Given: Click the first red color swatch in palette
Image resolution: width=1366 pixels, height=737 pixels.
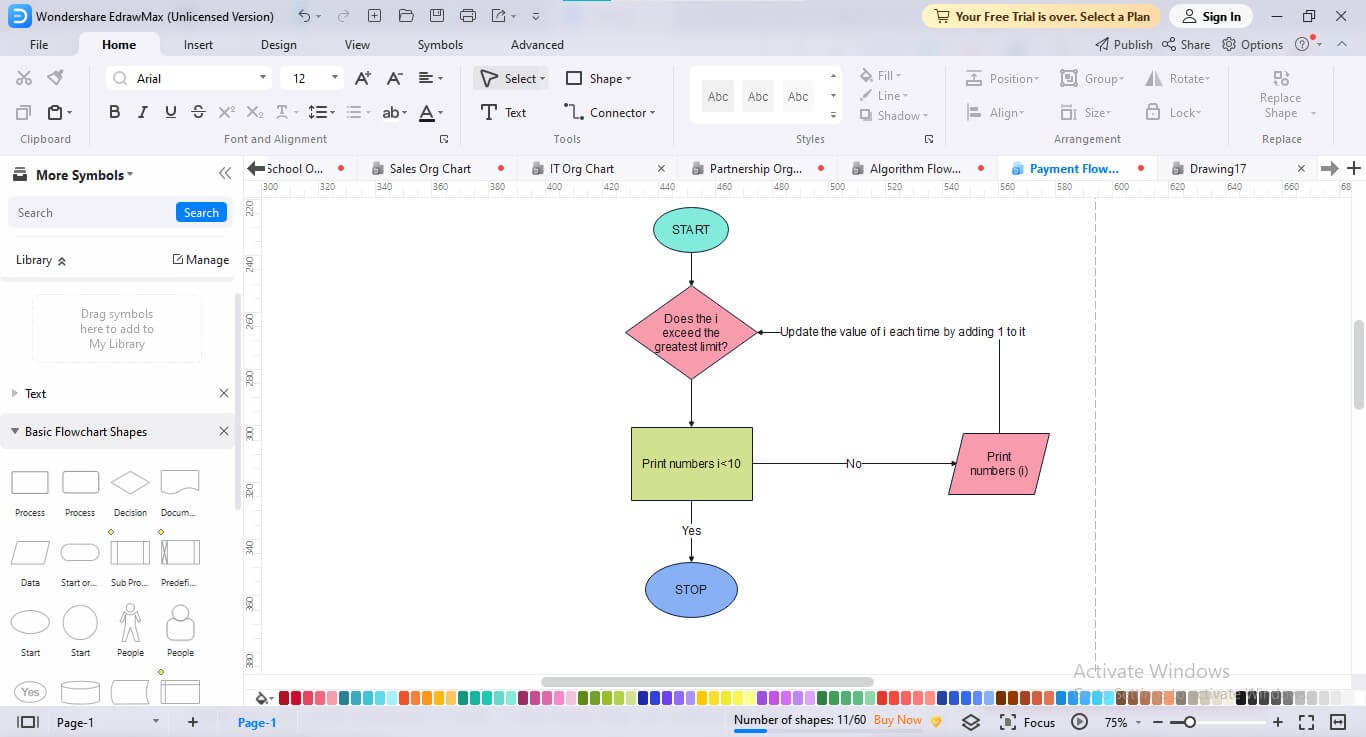Looking at the screenshot, I should tap(284, 697).
